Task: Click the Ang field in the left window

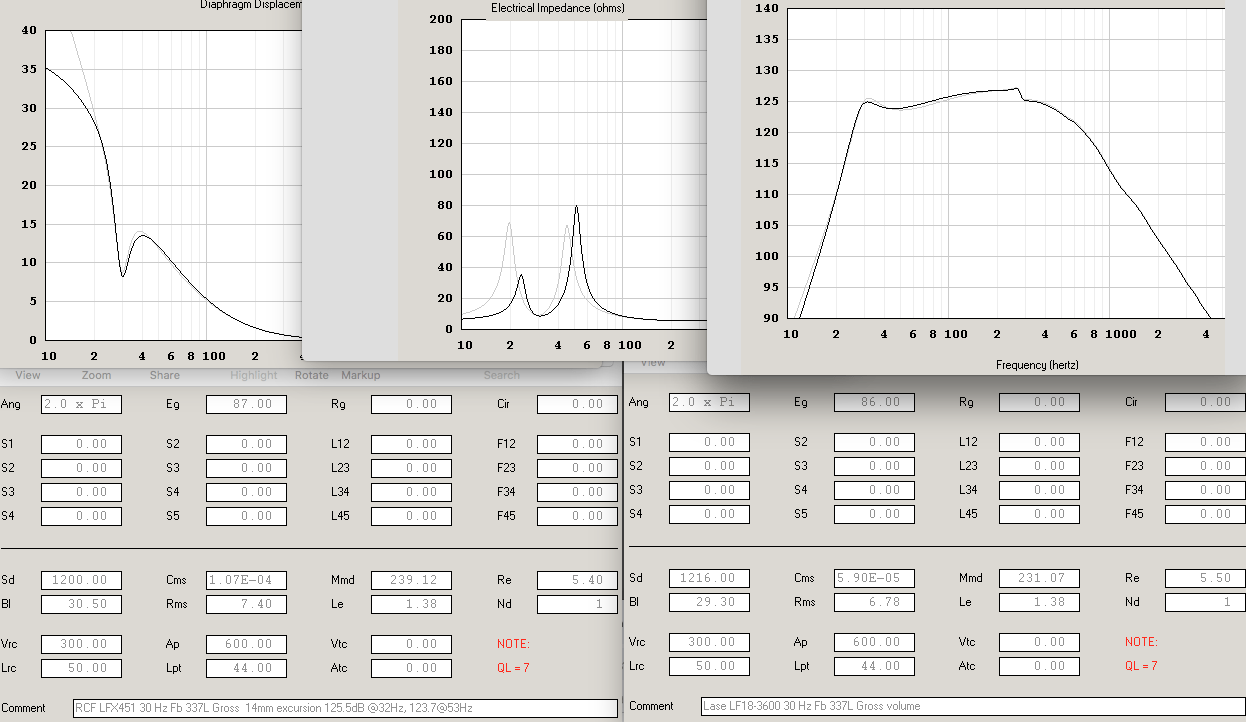Action: click(81, 405)
